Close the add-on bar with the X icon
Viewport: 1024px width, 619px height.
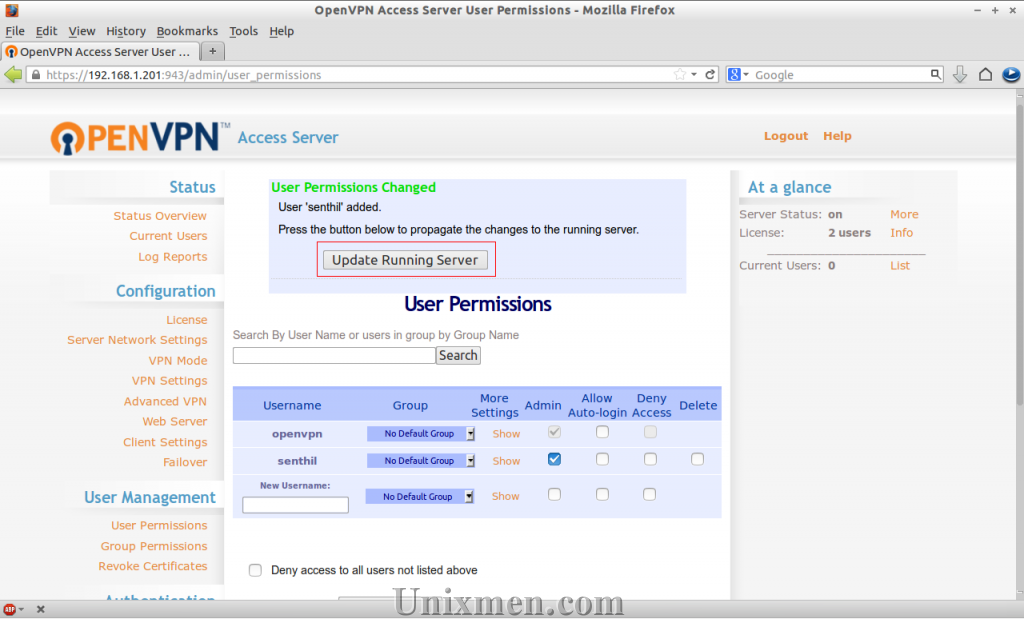coord(40,609)
